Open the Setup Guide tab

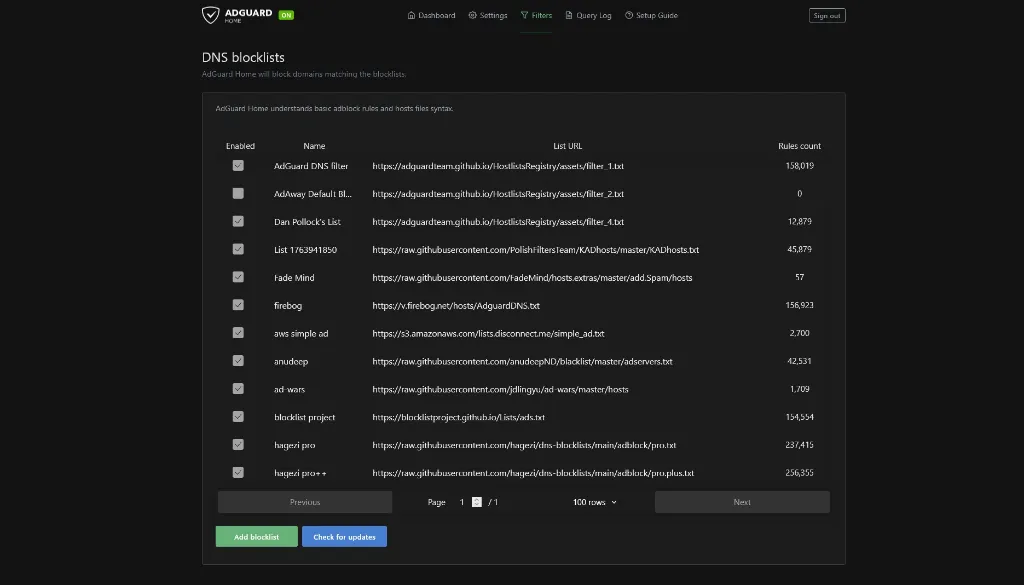[x=651, y=15]
